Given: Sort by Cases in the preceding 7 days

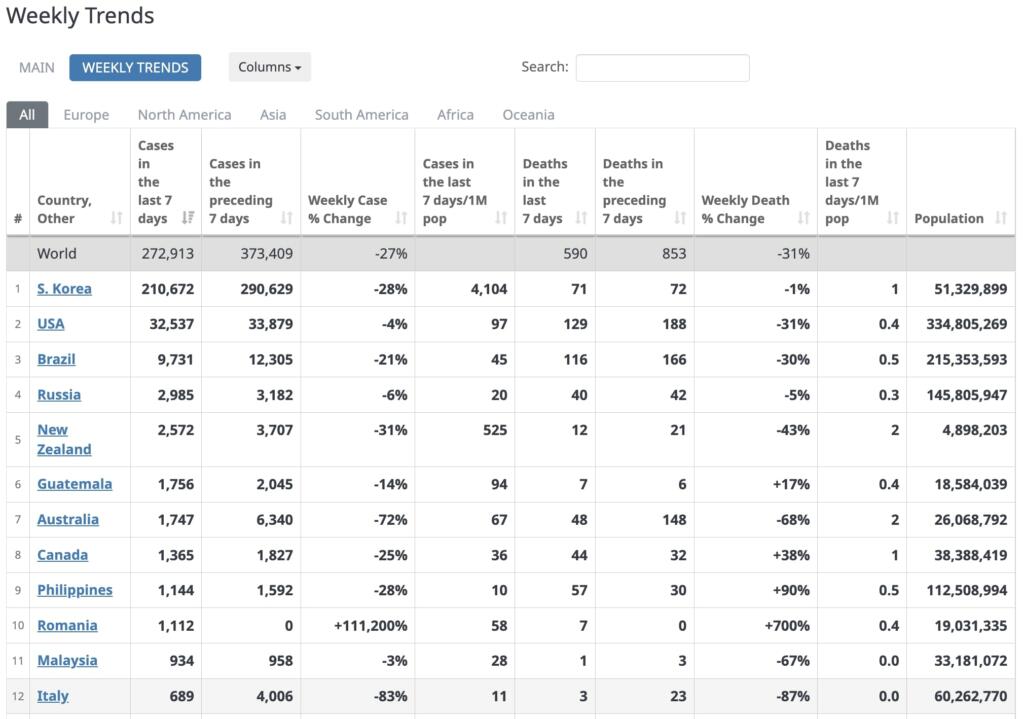Looking at the screenshot, I should click(x=287, y=218).
